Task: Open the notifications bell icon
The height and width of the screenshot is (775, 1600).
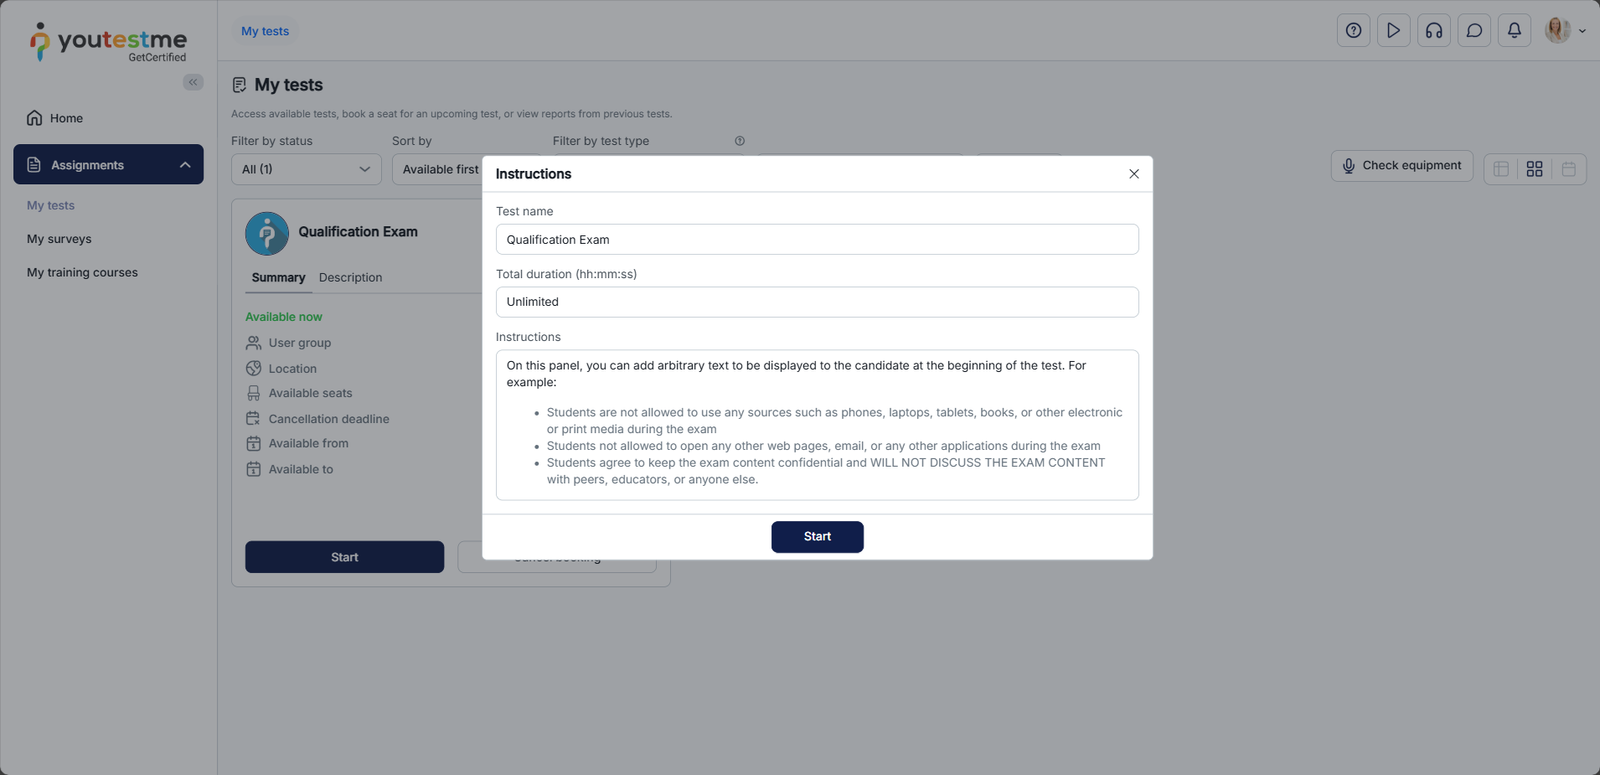Action: tap(1514, 31)
